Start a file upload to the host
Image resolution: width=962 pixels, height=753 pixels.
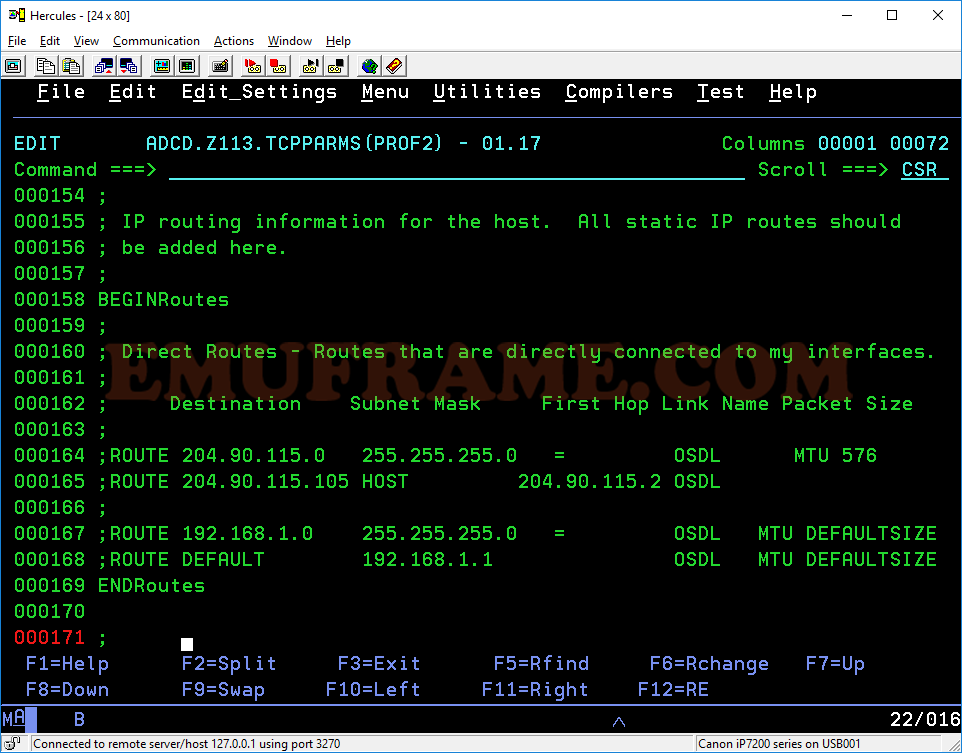pos(105,66)
